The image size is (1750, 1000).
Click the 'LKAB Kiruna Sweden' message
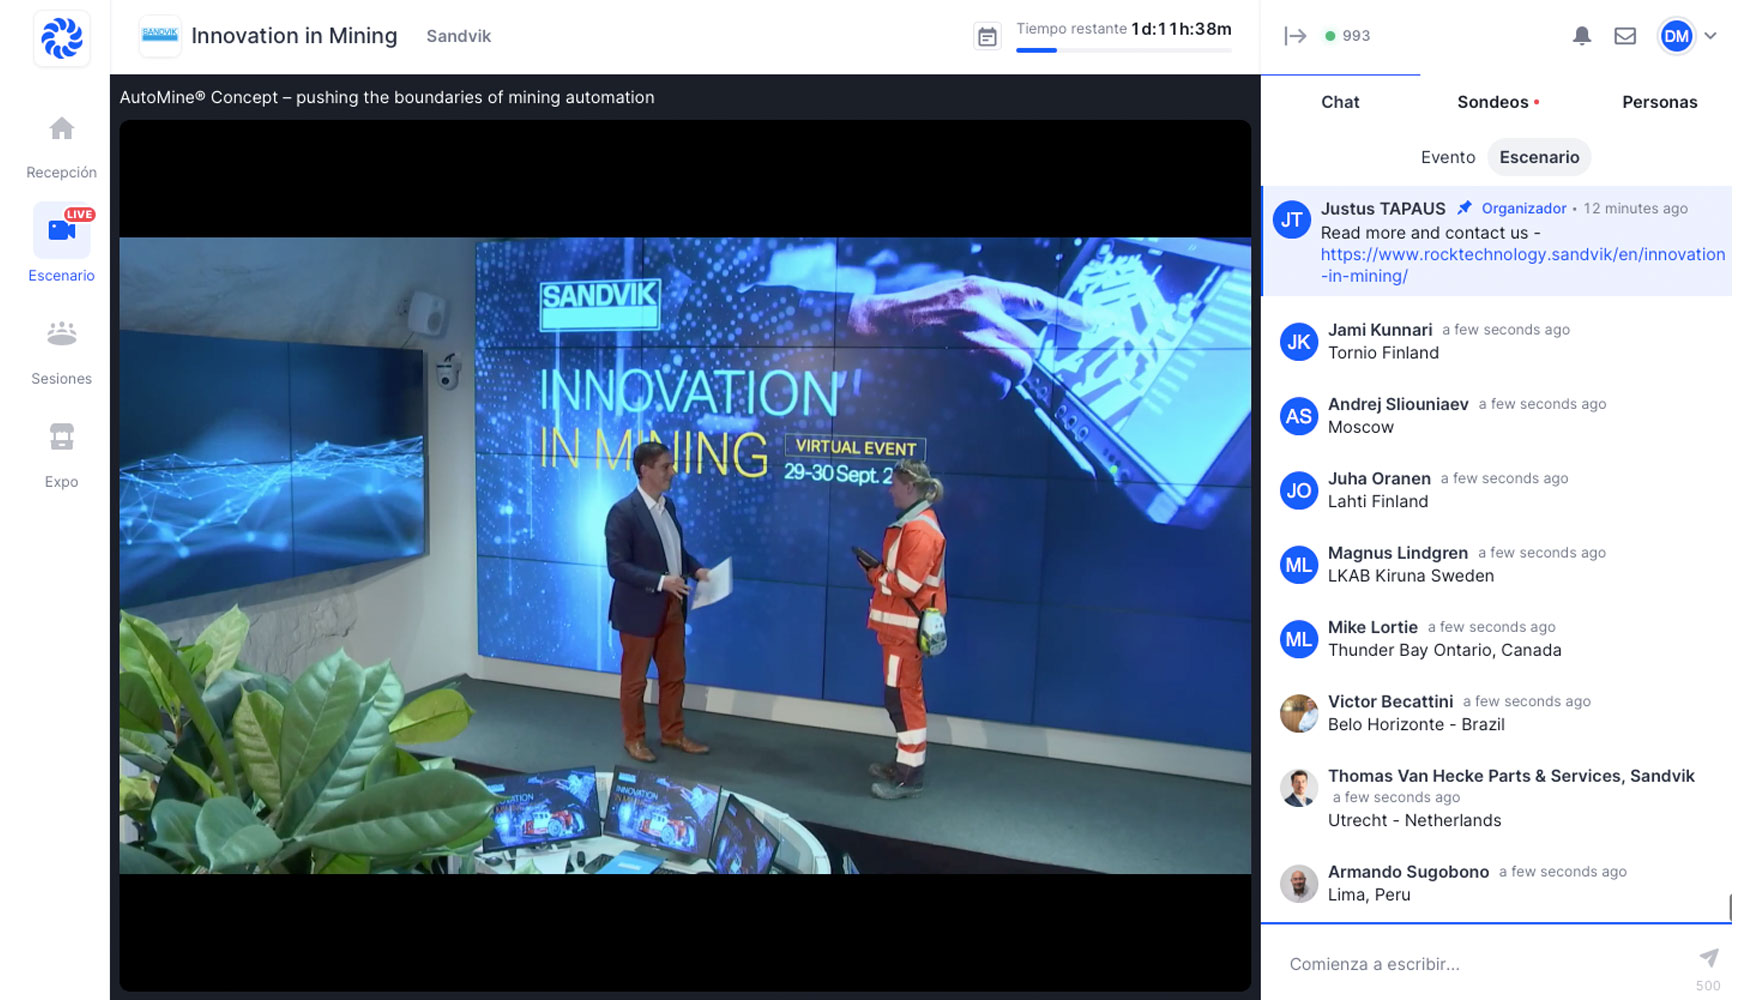tap(1410, 576)
